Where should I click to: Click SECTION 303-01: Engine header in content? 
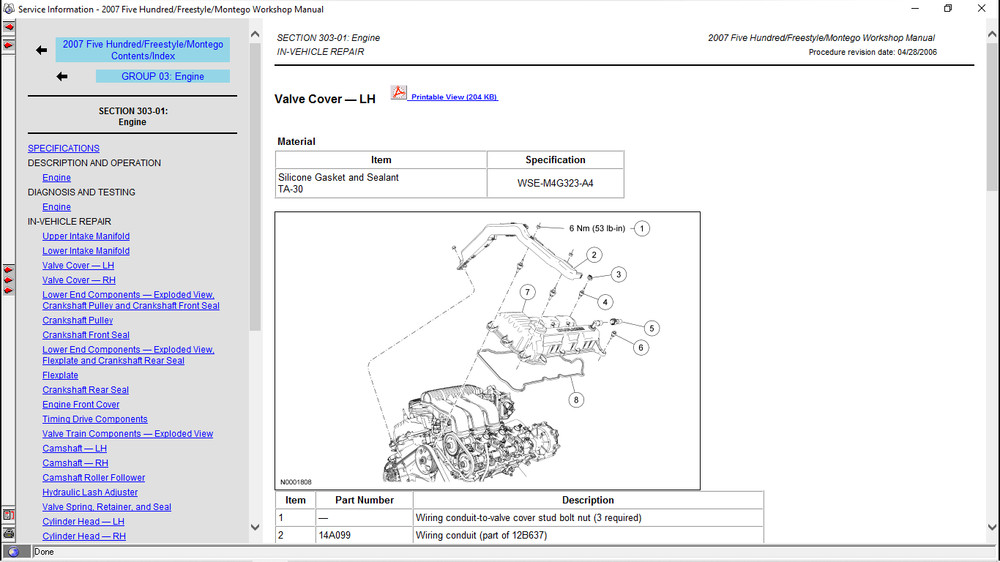(328, 38)
